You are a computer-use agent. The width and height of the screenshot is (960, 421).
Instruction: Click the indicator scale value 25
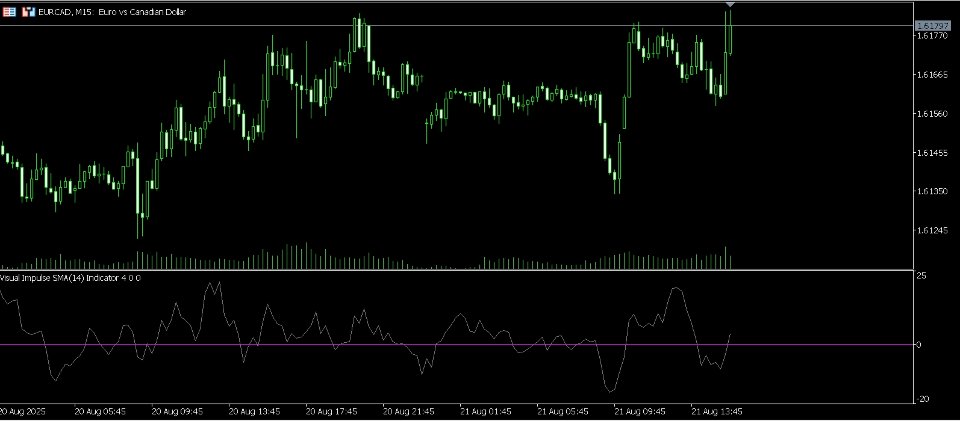[921, 276]
